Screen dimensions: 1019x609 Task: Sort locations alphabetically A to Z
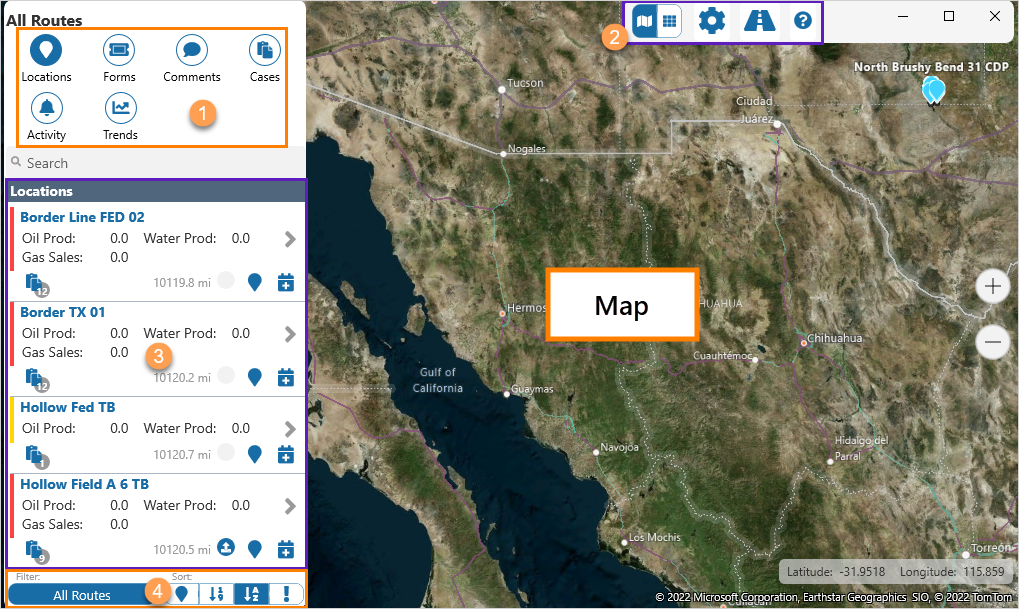pyautogui.click(x=251, y=594)
